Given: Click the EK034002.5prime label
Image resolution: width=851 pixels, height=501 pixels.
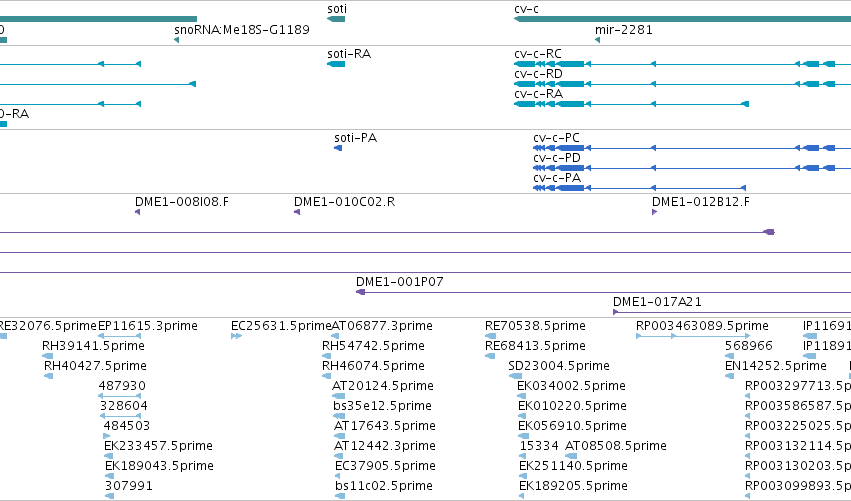Looking at the screenshot, I should pyautogui.click(x=571, y=386).
